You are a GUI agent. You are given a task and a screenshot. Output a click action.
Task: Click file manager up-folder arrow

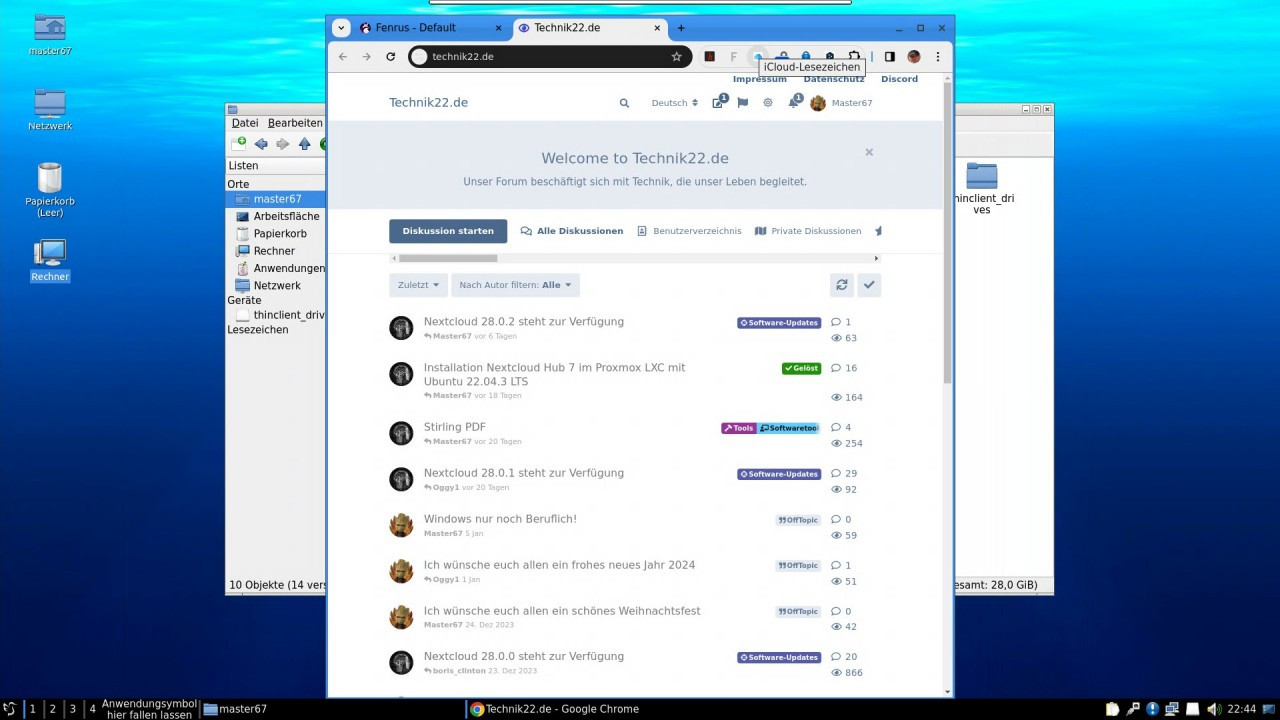click(305, 144)
